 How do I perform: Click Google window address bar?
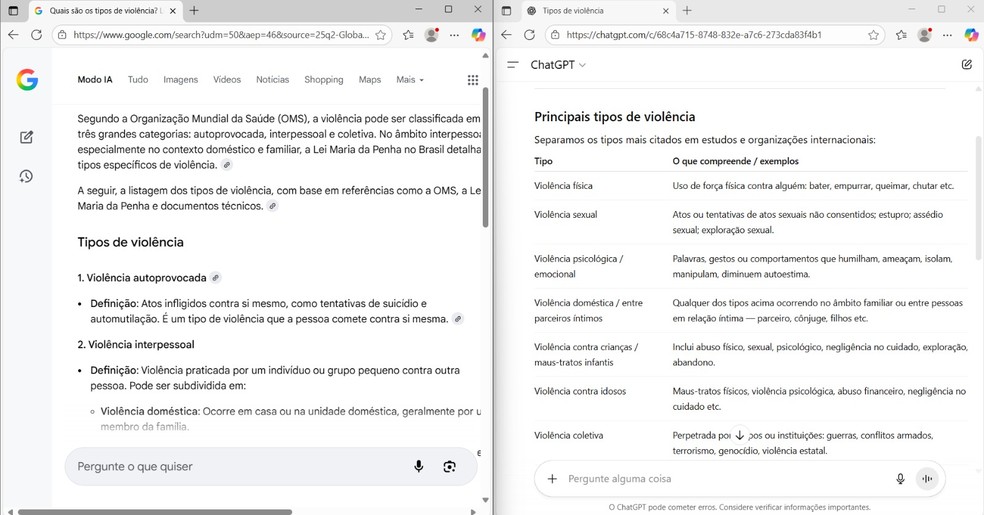pyautogui.click(x=221, y=35)
